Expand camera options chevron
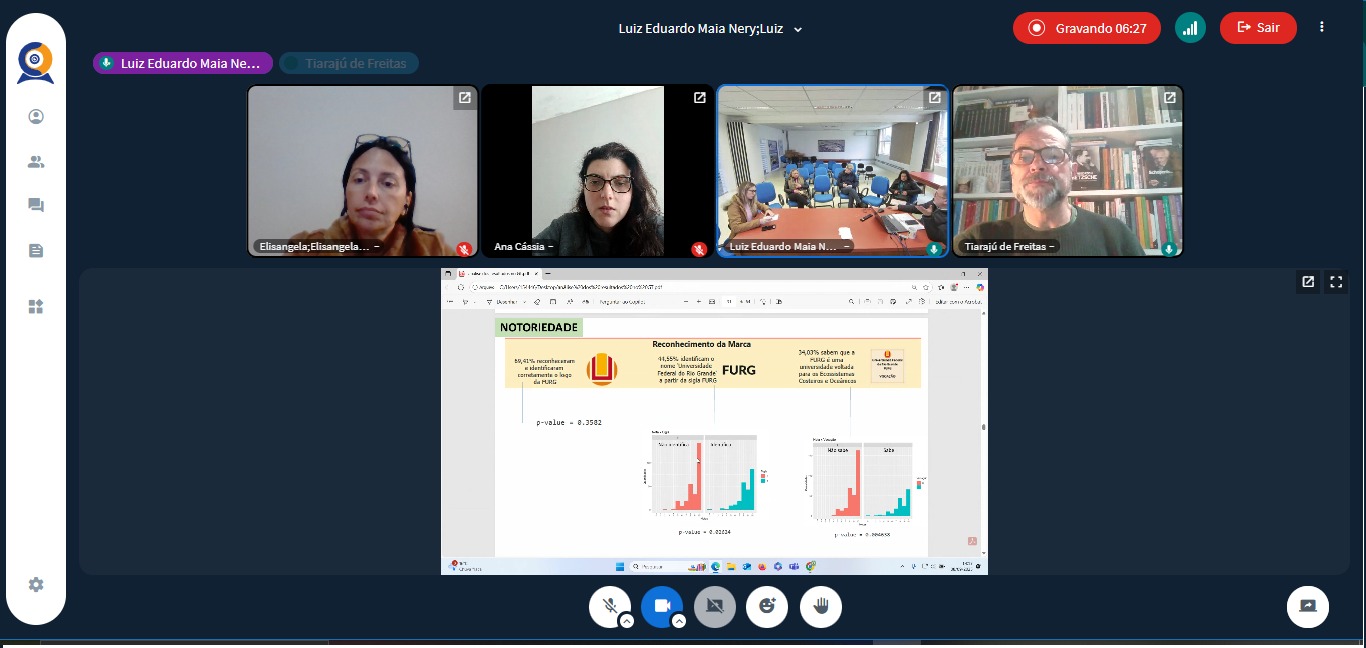1366x648 pixels. tap(679, 621)
